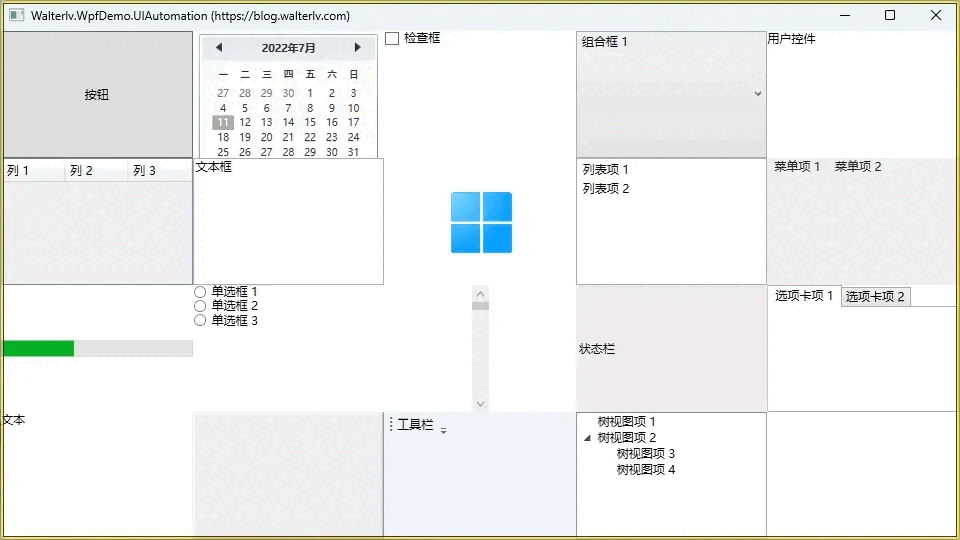Image resolution: width=960 pixels, height=540 pixels.
Task: Go to previous month in calendar
Action: click(219, 48)
